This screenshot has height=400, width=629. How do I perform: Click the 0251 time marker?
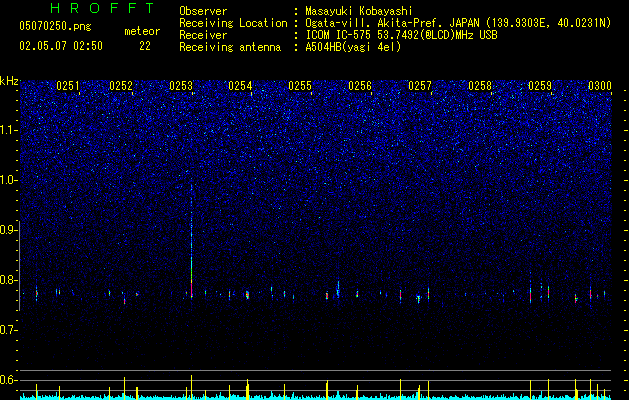coord(68,86)
